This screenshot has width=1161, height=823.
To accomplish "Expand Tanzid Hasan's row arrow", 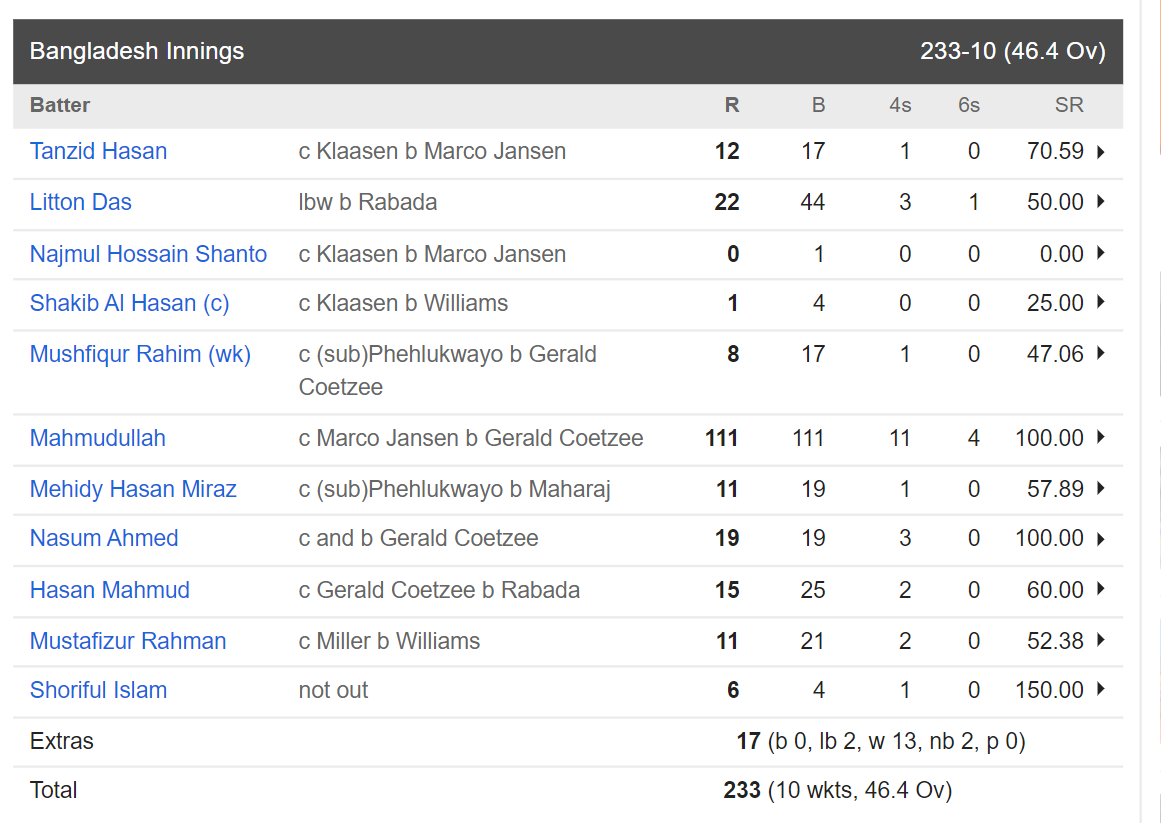I will pyautogui.click(x=1101, y=152).
